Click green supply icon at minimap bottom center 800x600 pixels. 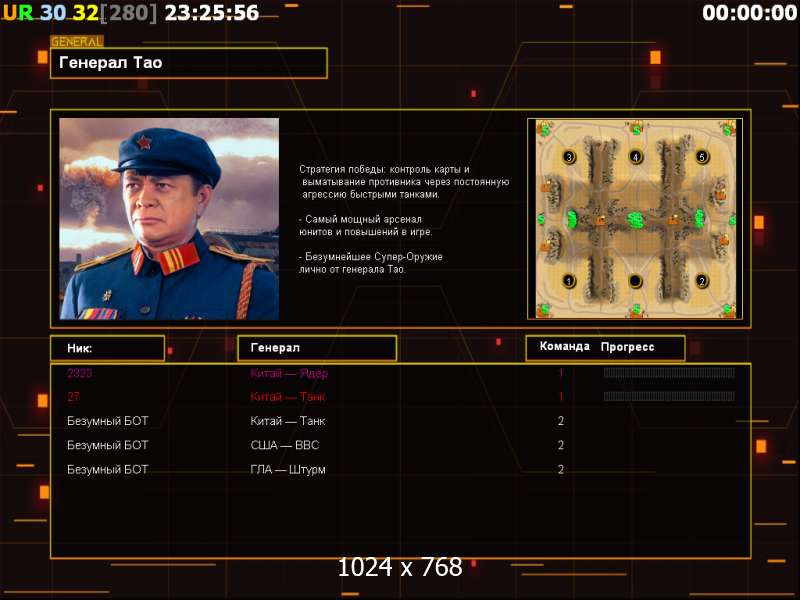tap(636, 309)
